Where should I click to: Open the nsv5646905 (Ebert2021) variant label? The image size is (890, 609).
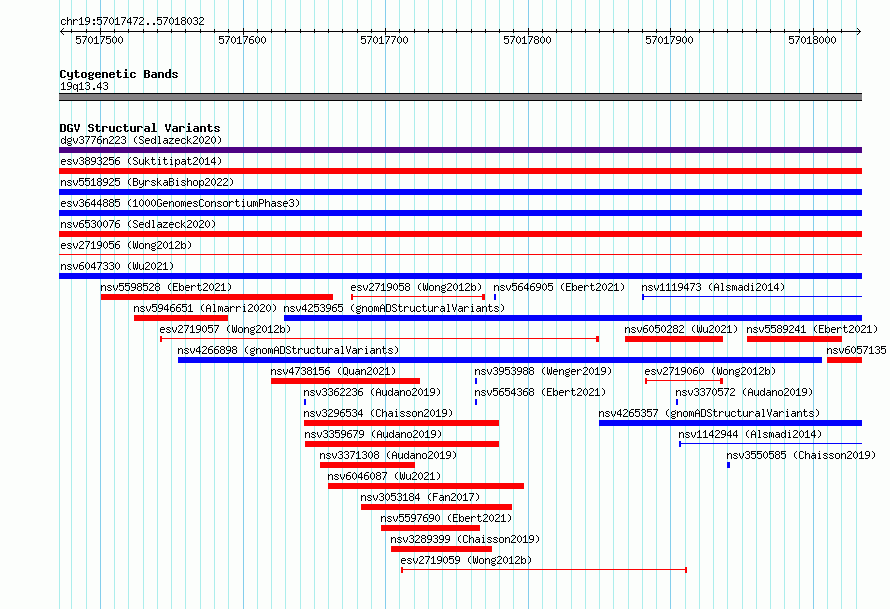coord(559,287)
